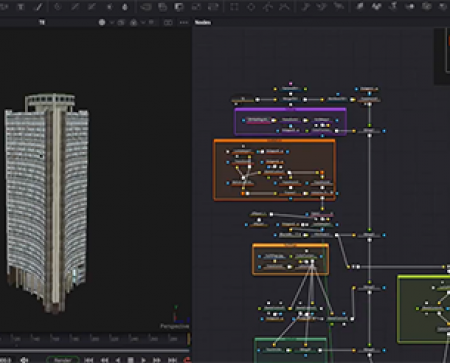The height and width of the screenshot is (363, 450).
Task: Add an Ellipse mask from the toolbar
Action: [x=251, y=7]
